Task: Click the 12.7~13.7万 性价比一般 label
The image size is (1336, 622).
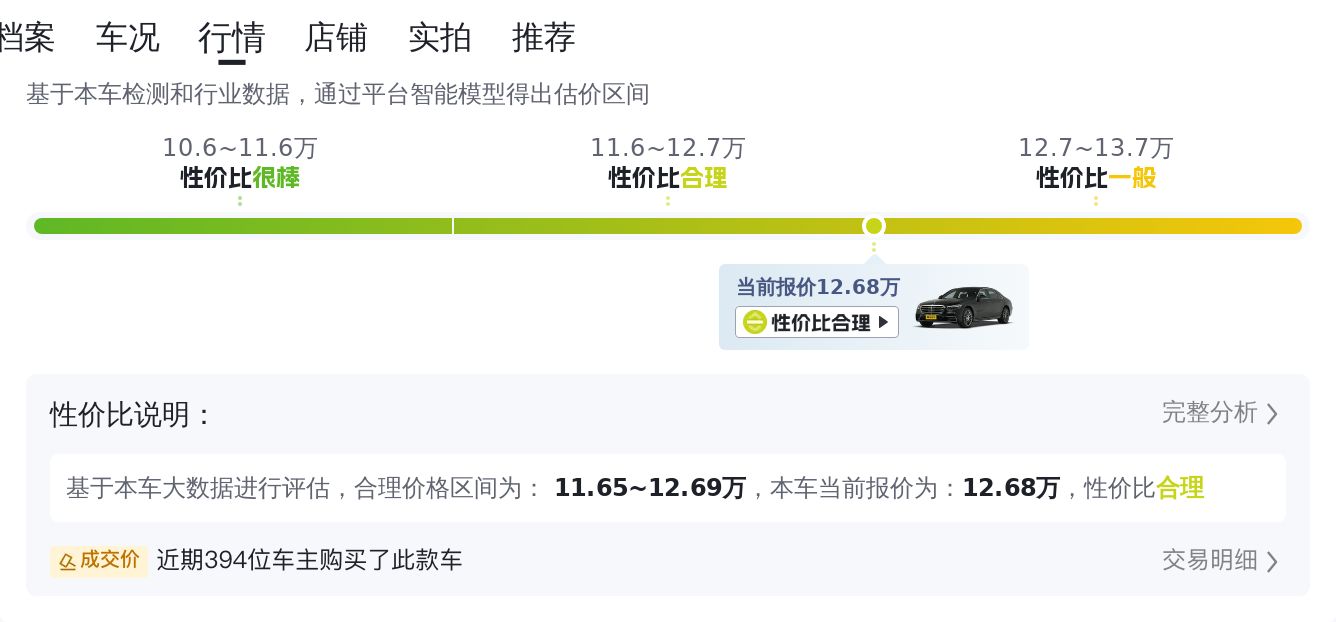Action: click(x=1096, y=163)
